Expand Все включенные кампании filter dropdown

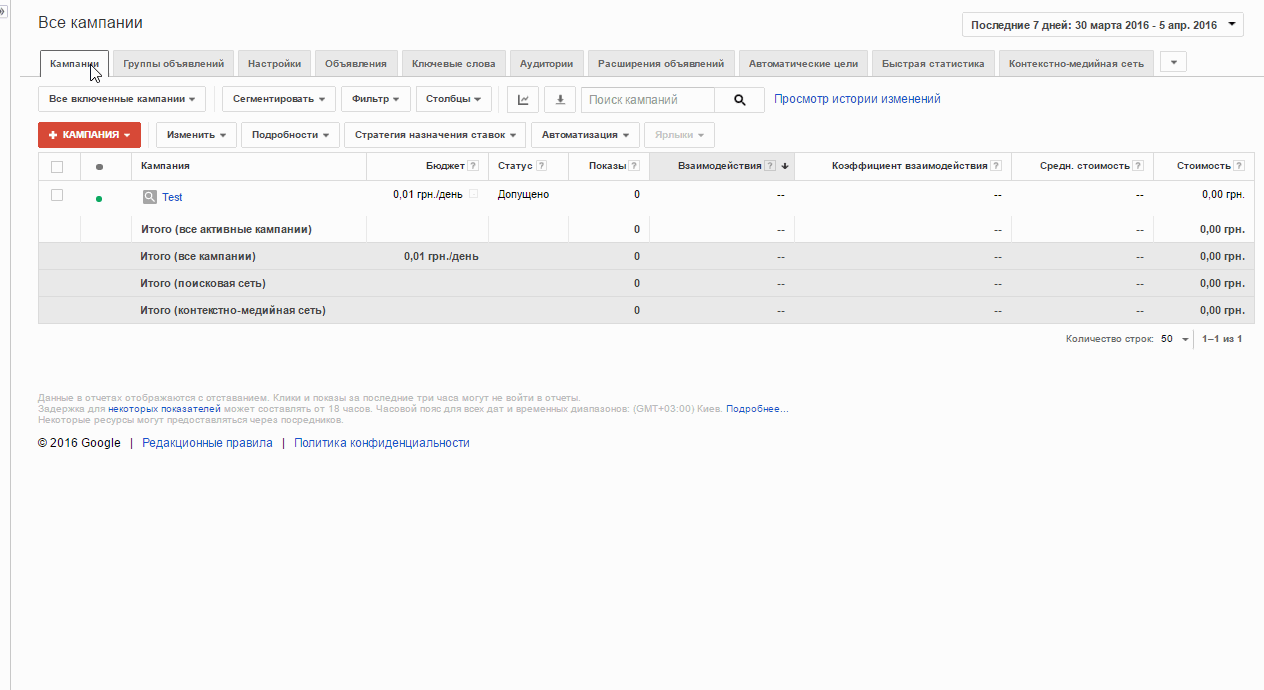tap(122, 99)
